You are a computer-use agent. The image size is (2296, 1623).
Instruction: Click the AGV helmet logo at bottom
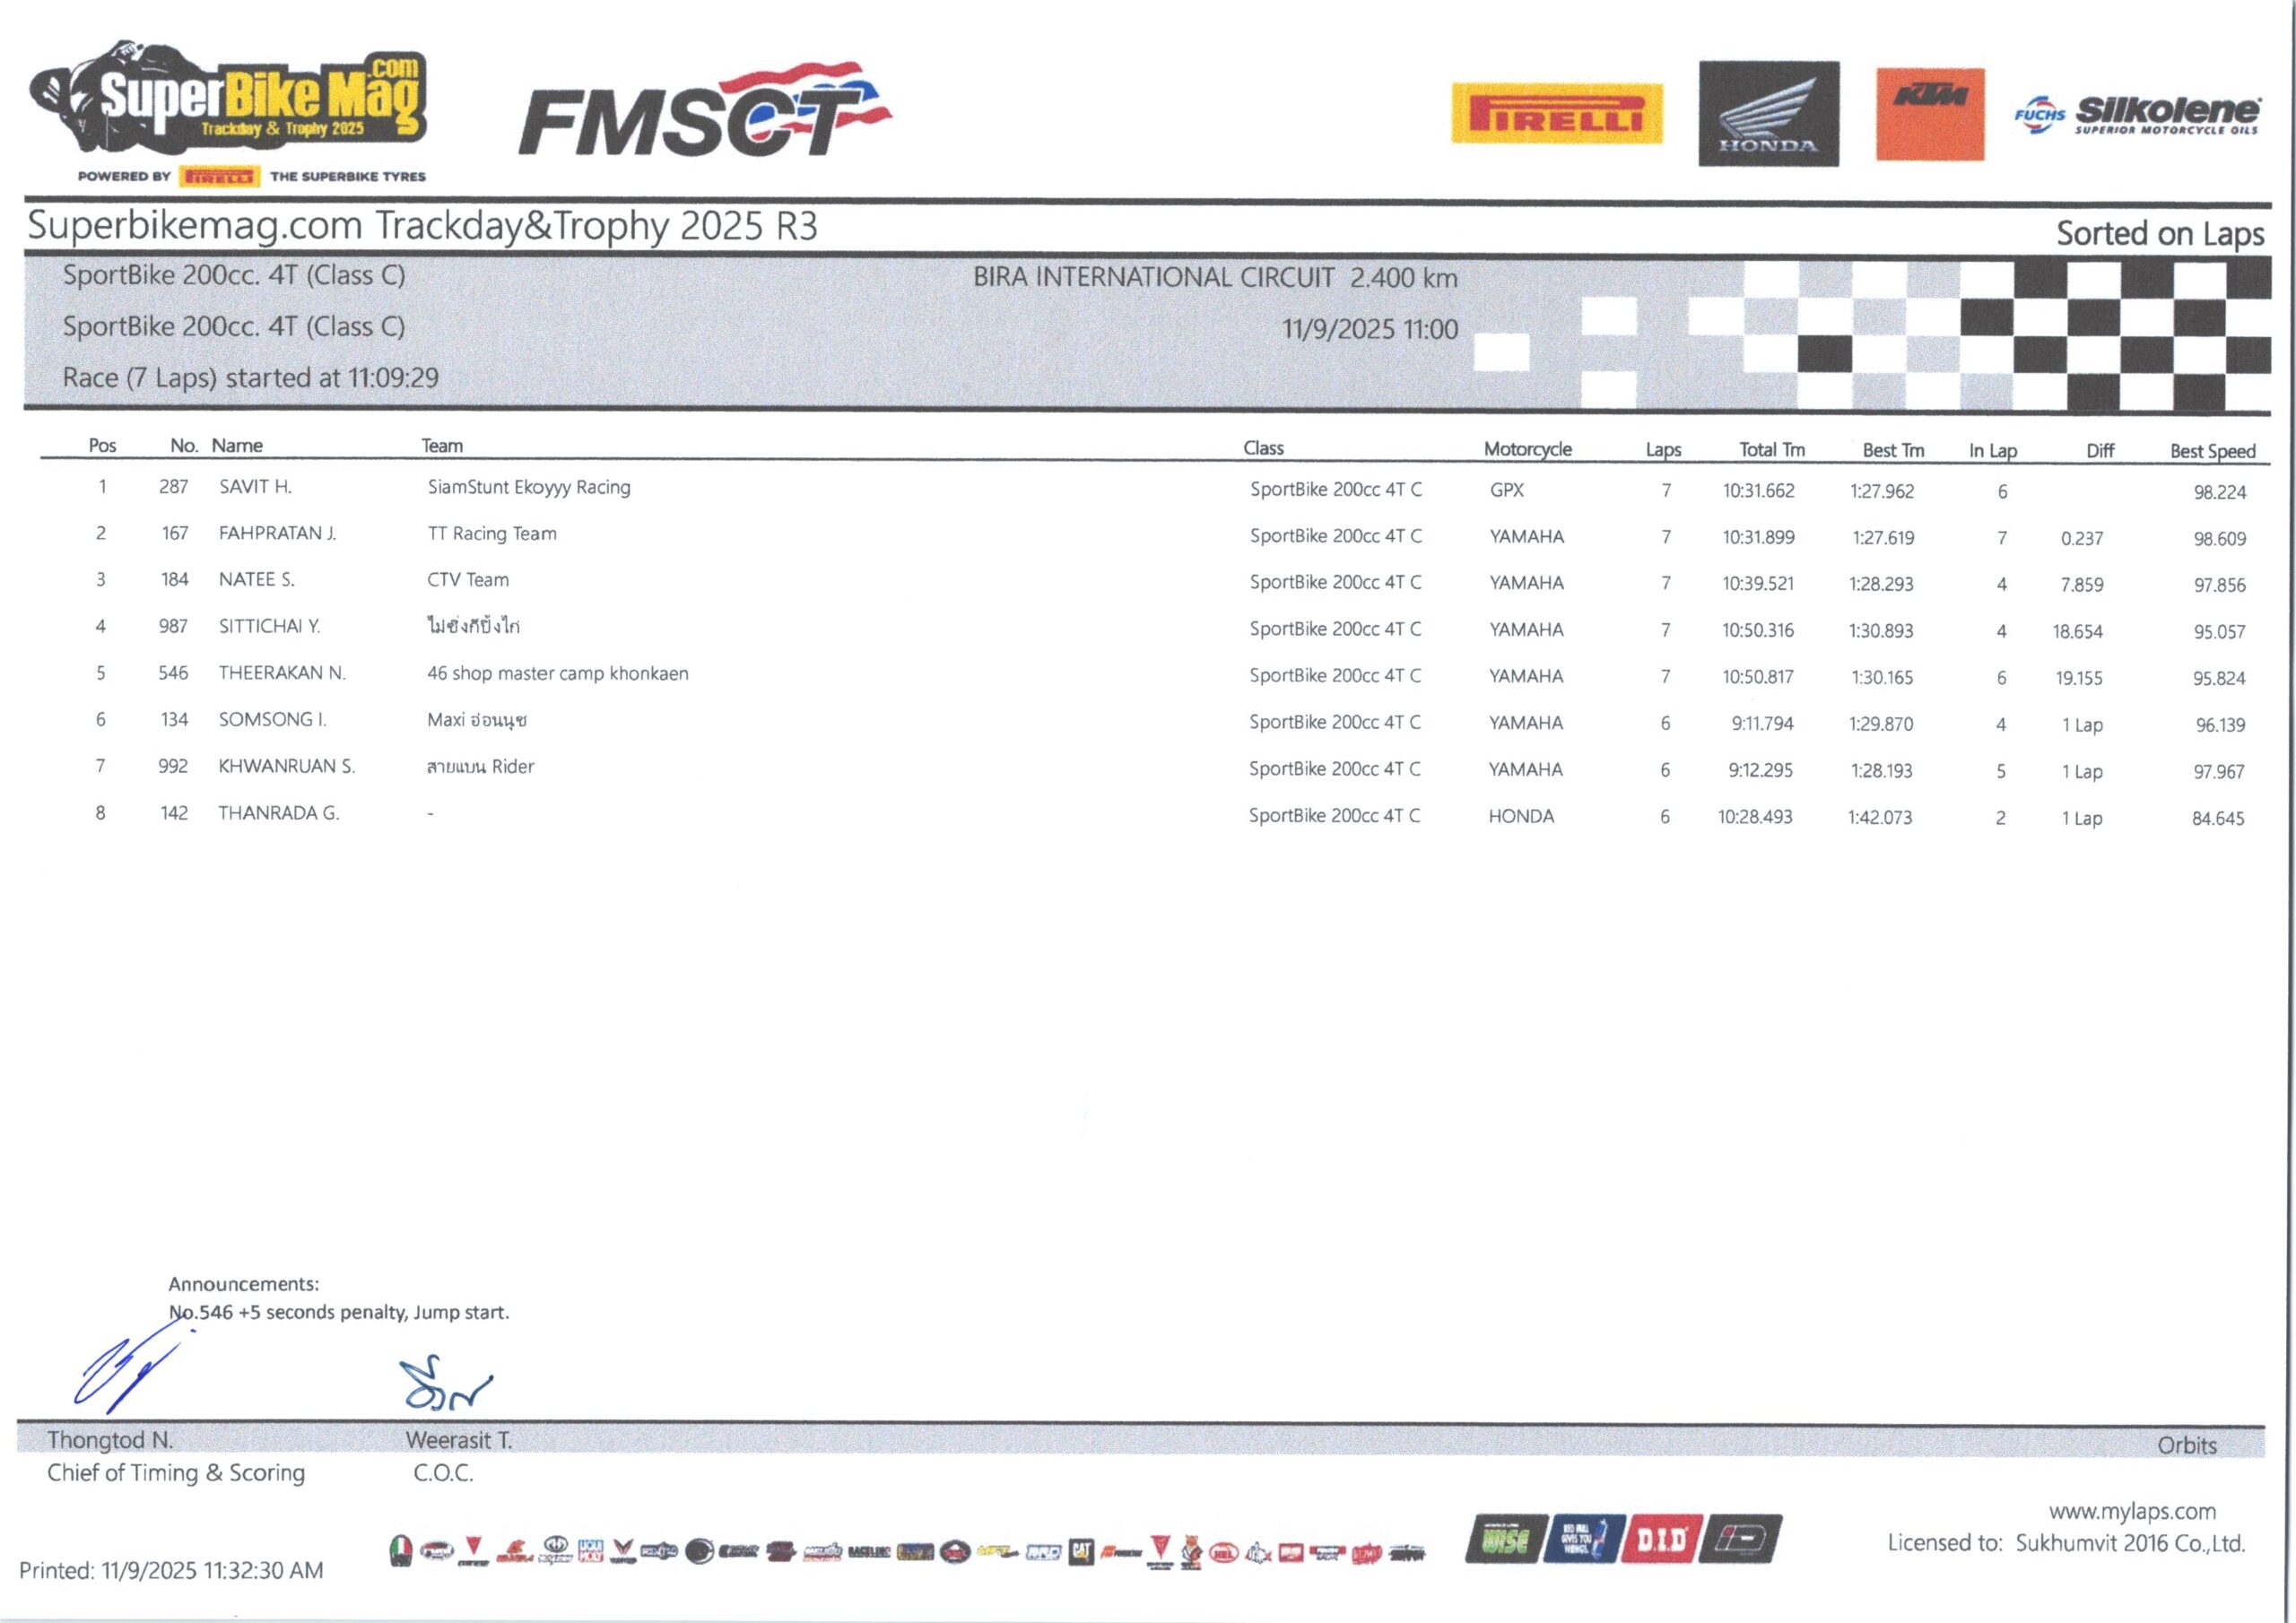(400, 1551)
